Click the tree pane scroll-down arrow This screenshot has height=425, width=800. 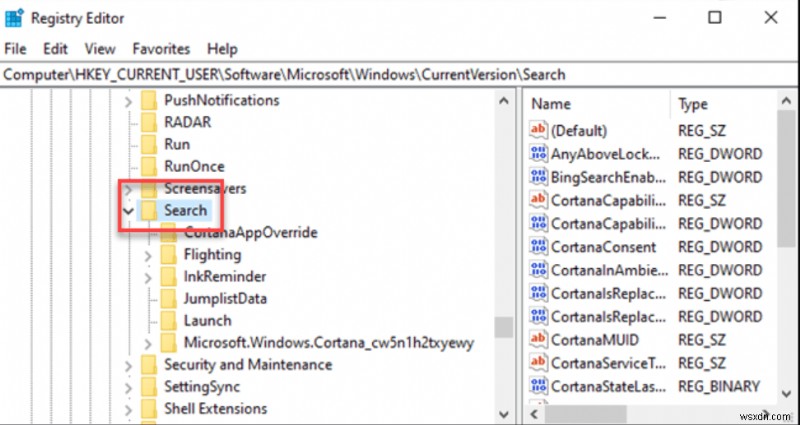point(504,413)
